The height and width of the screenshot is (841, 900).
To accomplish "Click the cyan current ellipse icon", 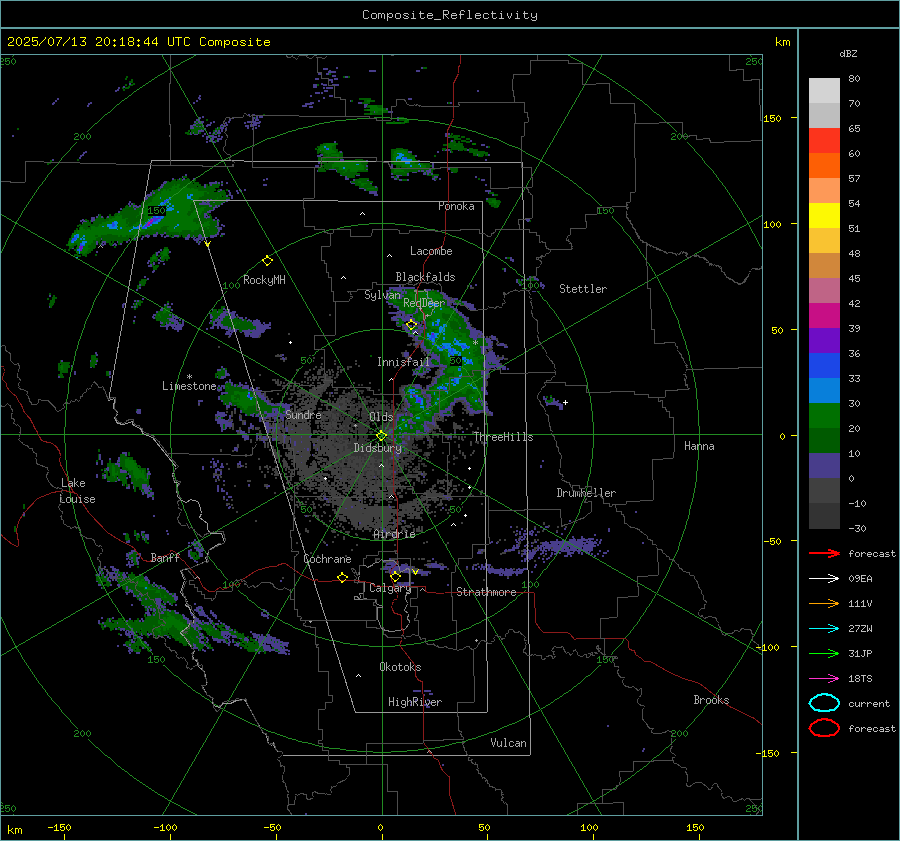I will (x=824, y=703).
